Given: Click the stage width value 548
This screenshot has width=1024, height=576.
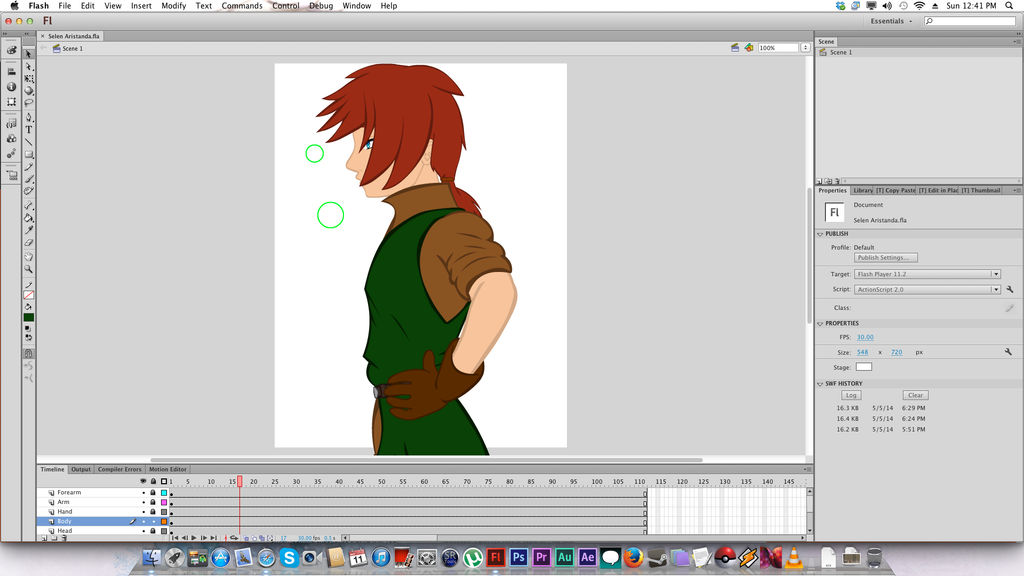Looking at the screenshot, I should (862, 353).
